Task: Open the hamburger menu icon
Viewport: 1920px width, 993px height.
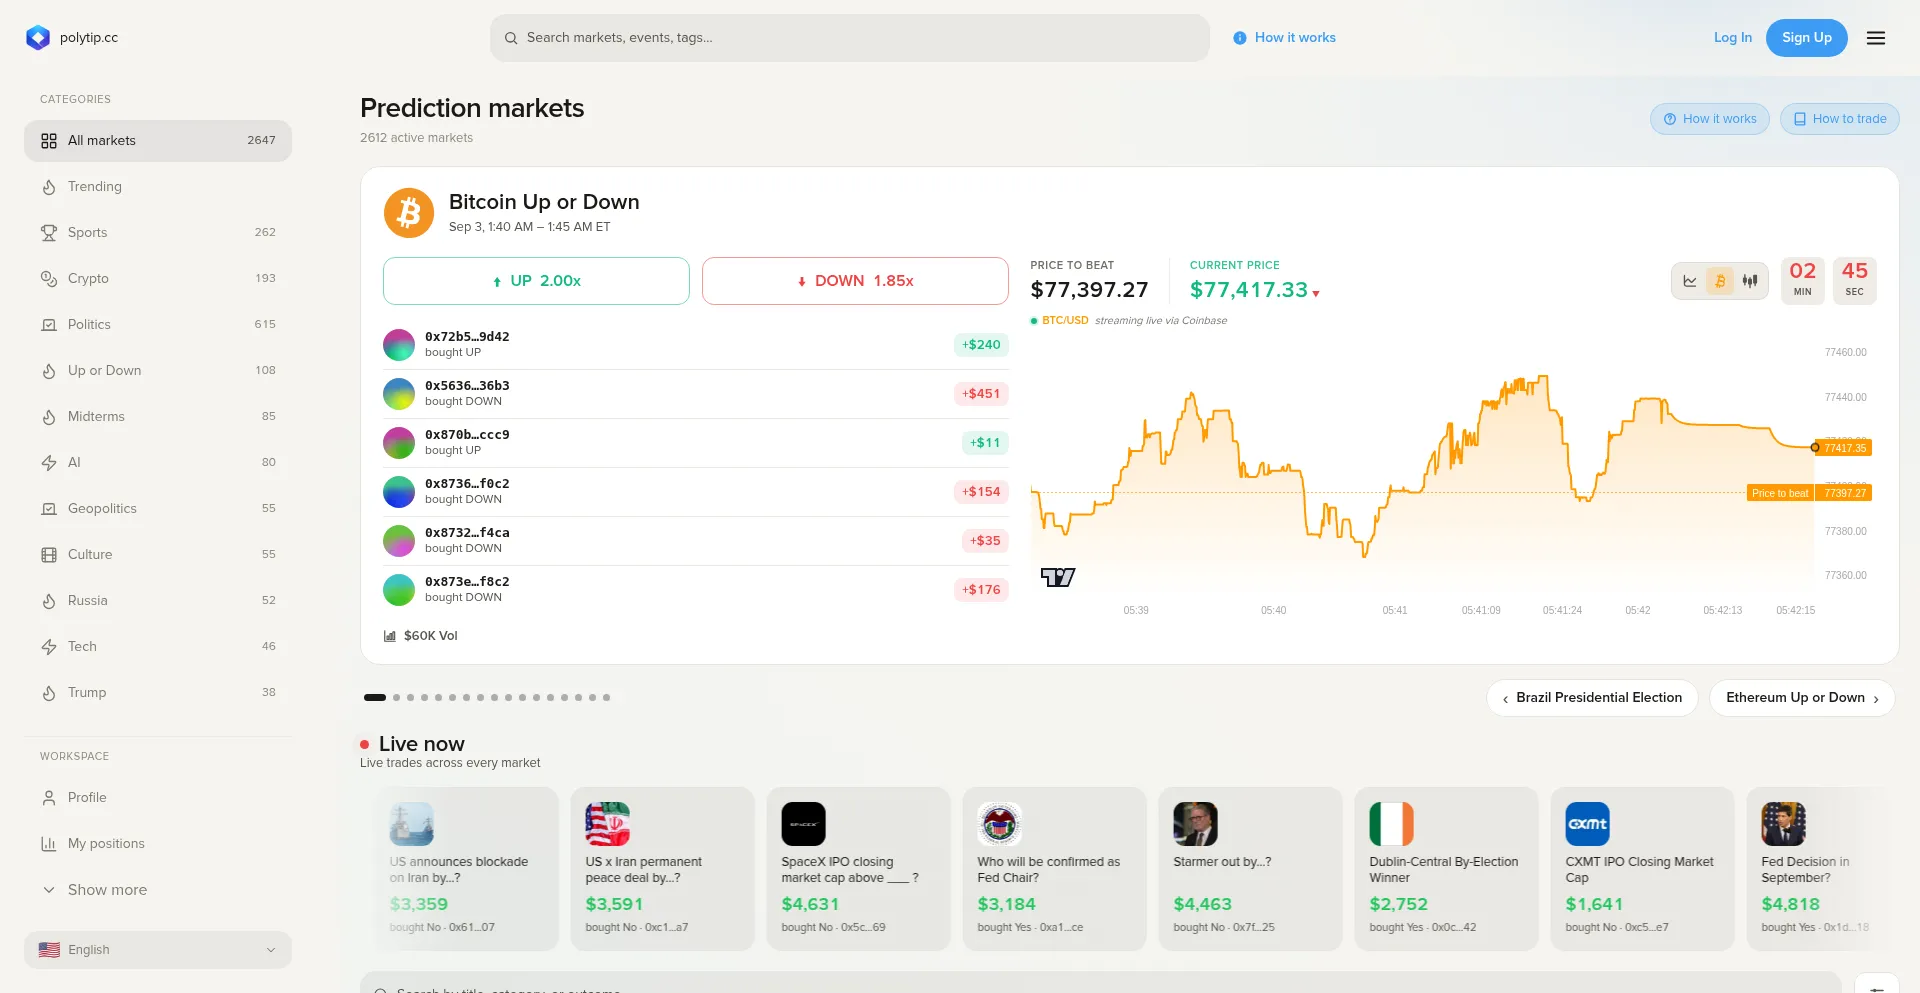Action: pyautogui.click(x=1876, y=38)
